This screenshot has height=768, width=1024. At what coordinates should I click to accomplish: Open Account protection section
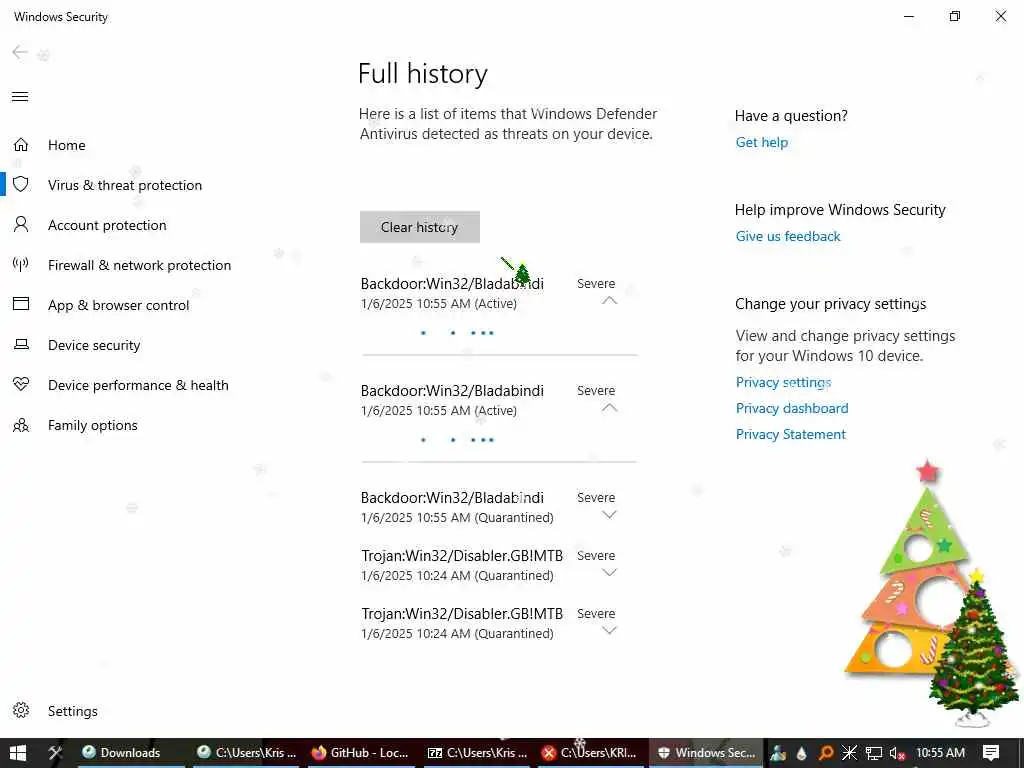coord(107,225)
